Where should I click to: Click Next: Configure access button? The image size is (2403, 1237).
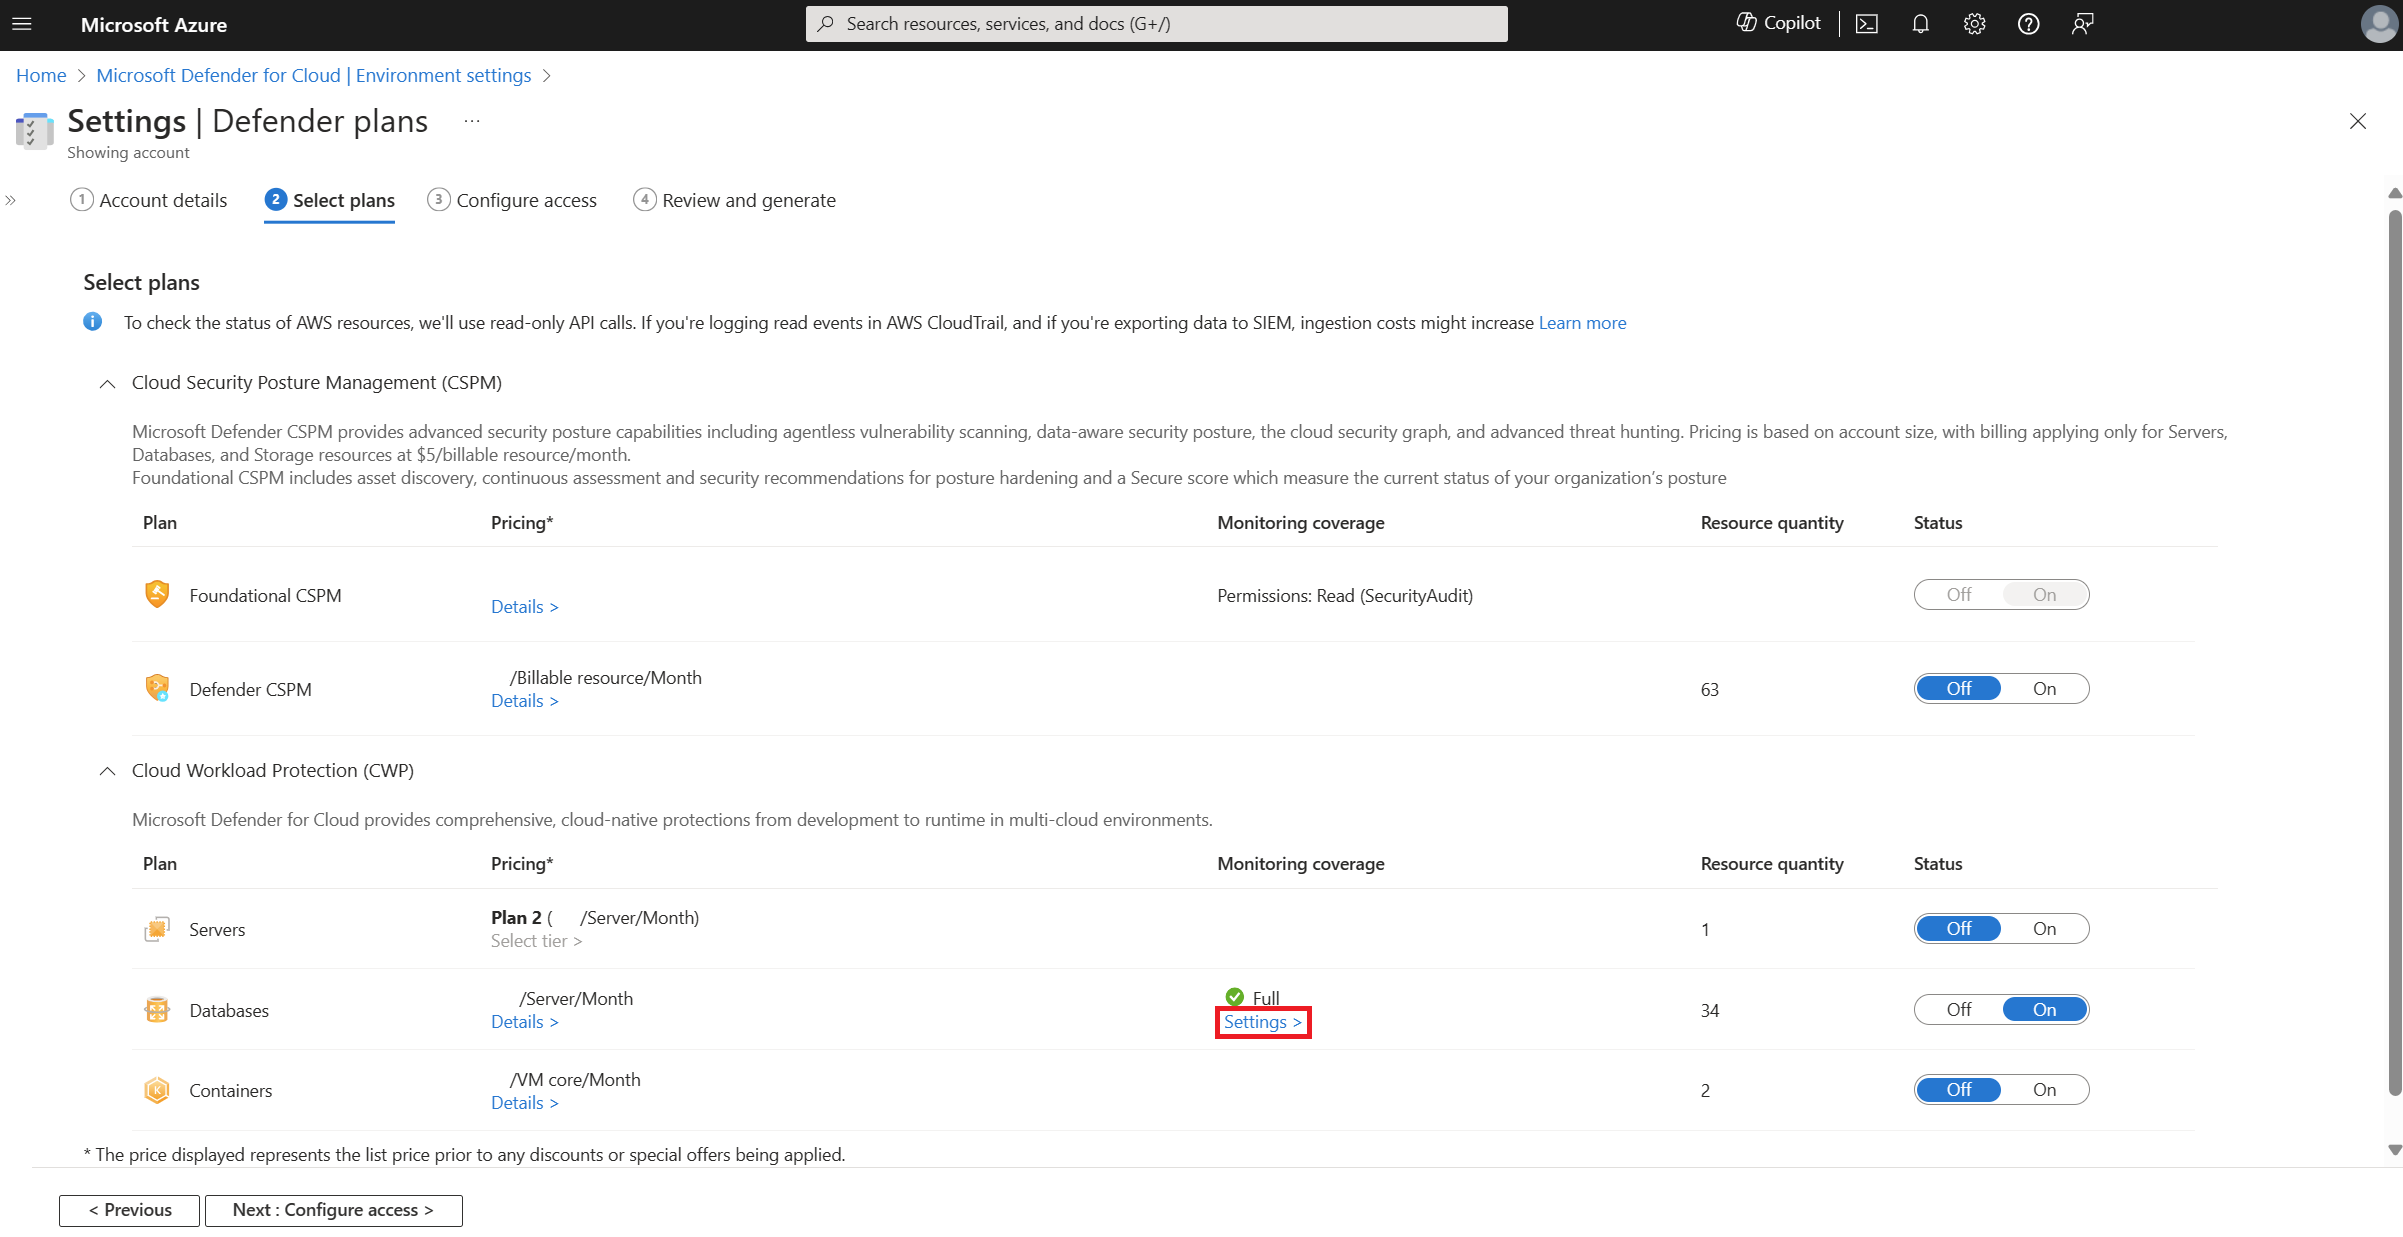click(x=333, y=1210)
